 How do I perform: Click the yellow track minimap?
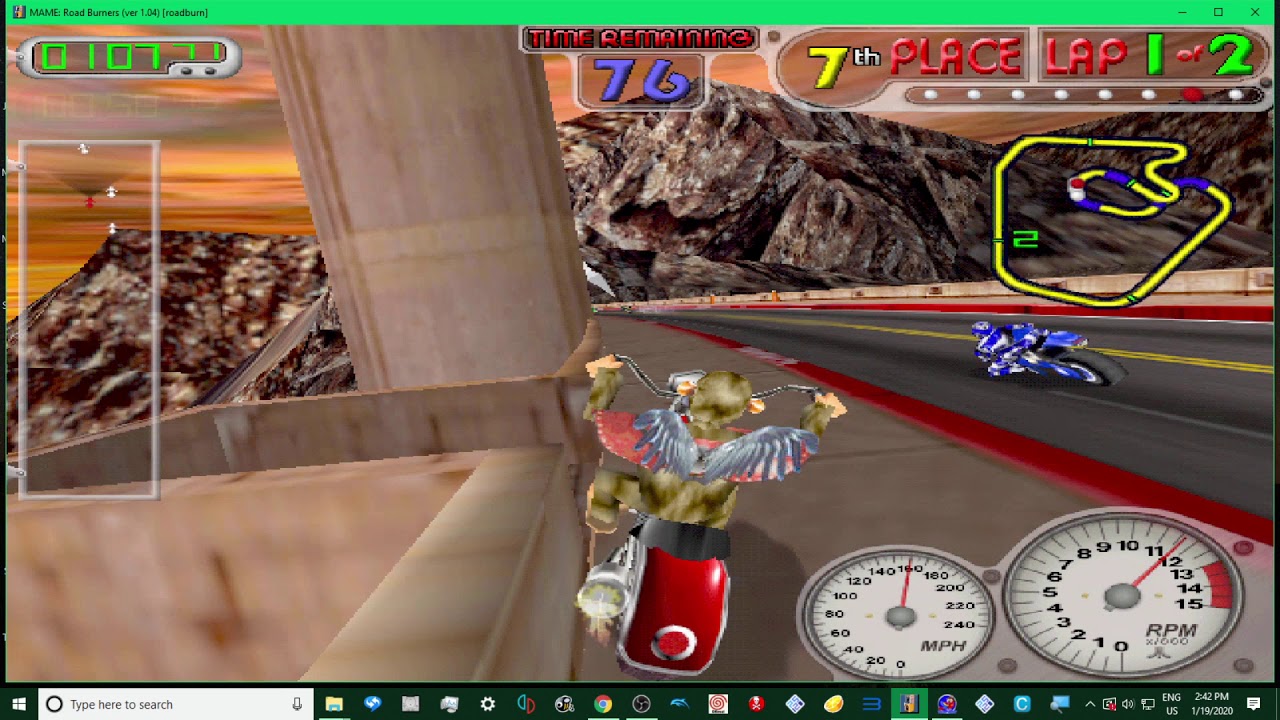[1110, 220]
